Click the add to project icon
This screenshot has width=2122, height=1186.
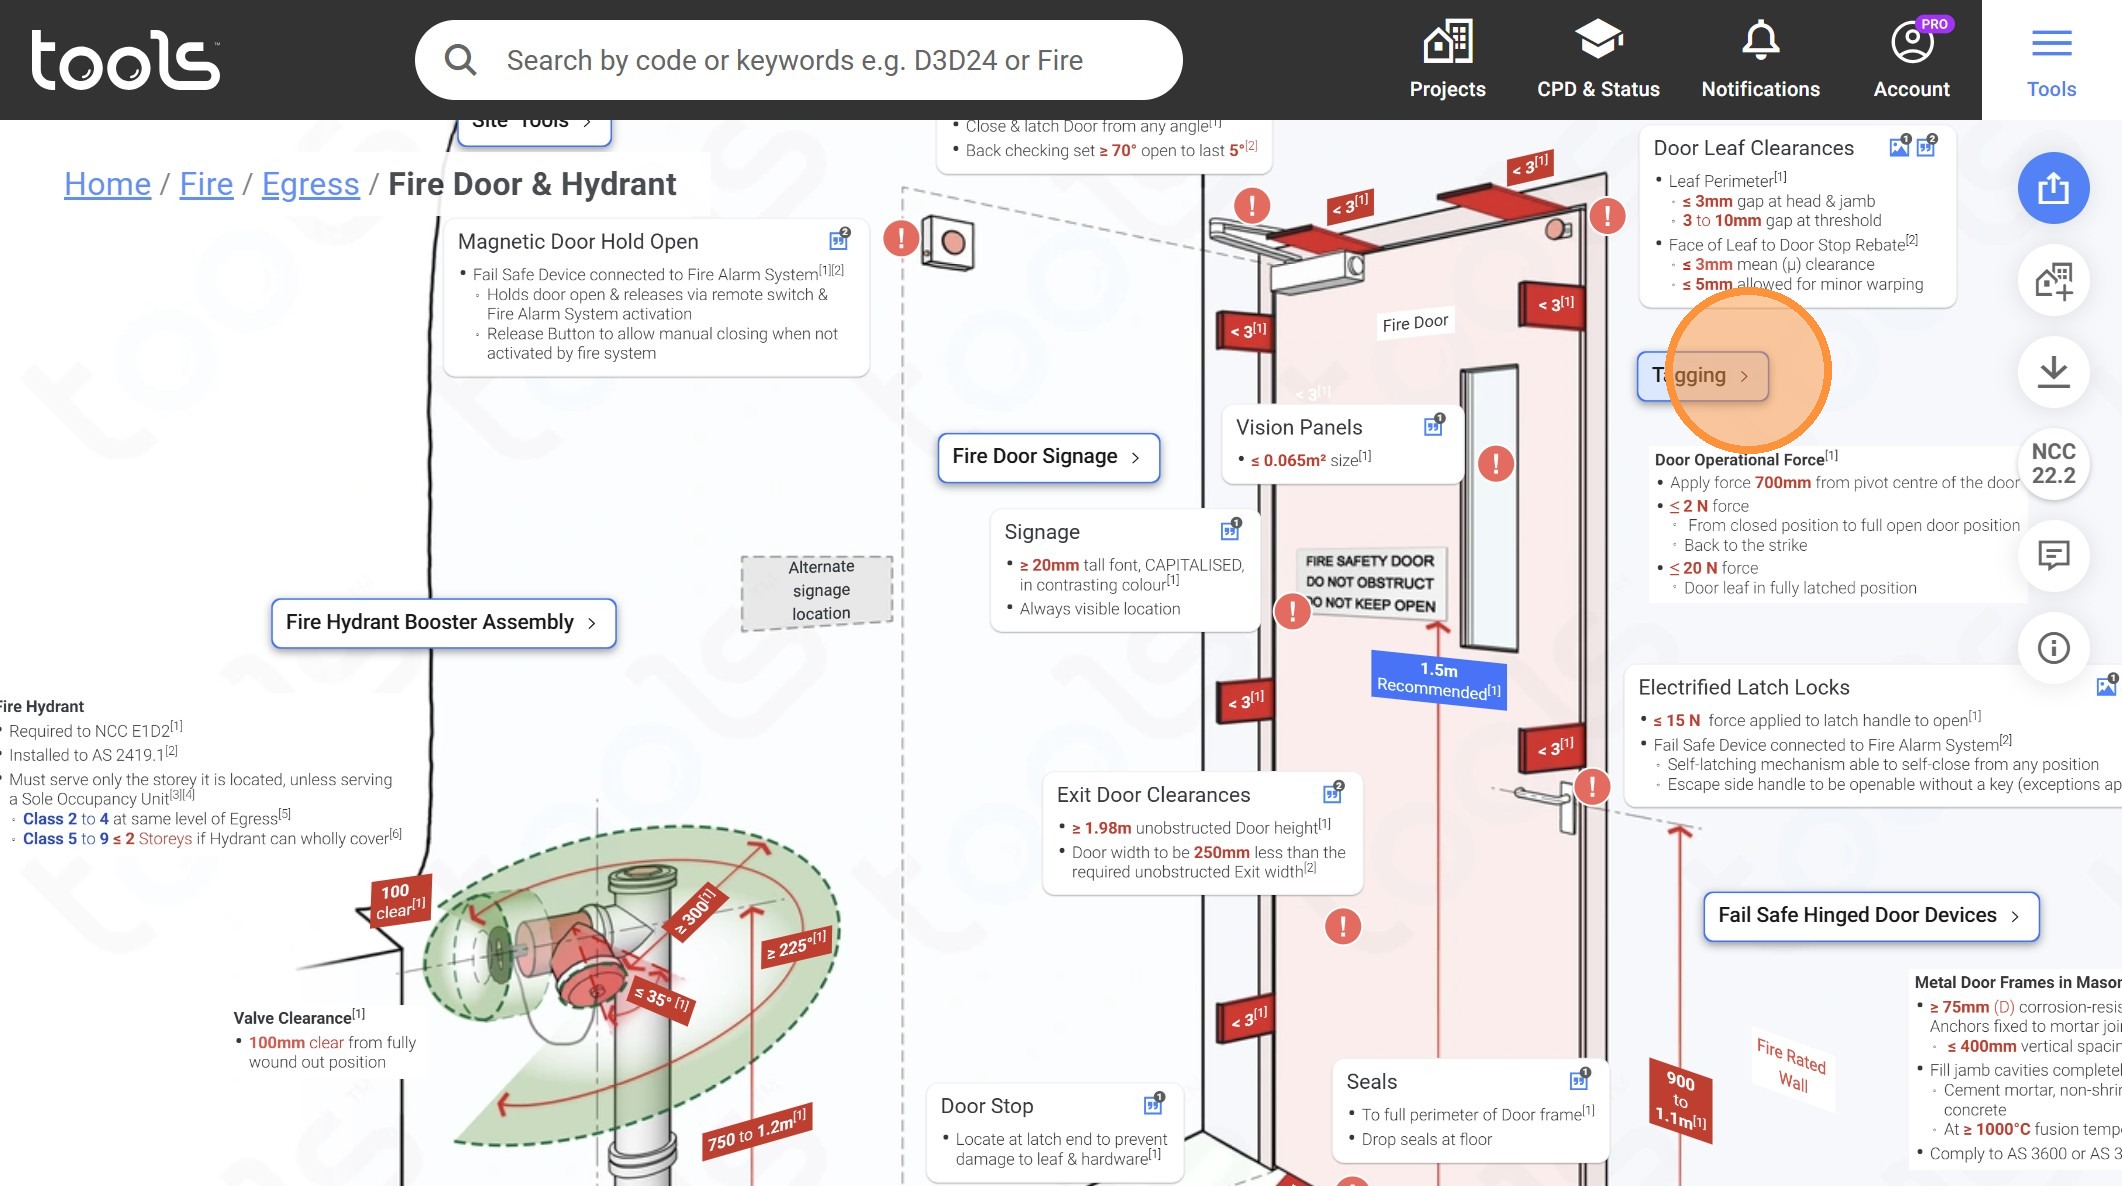(x=2053, y=281)
